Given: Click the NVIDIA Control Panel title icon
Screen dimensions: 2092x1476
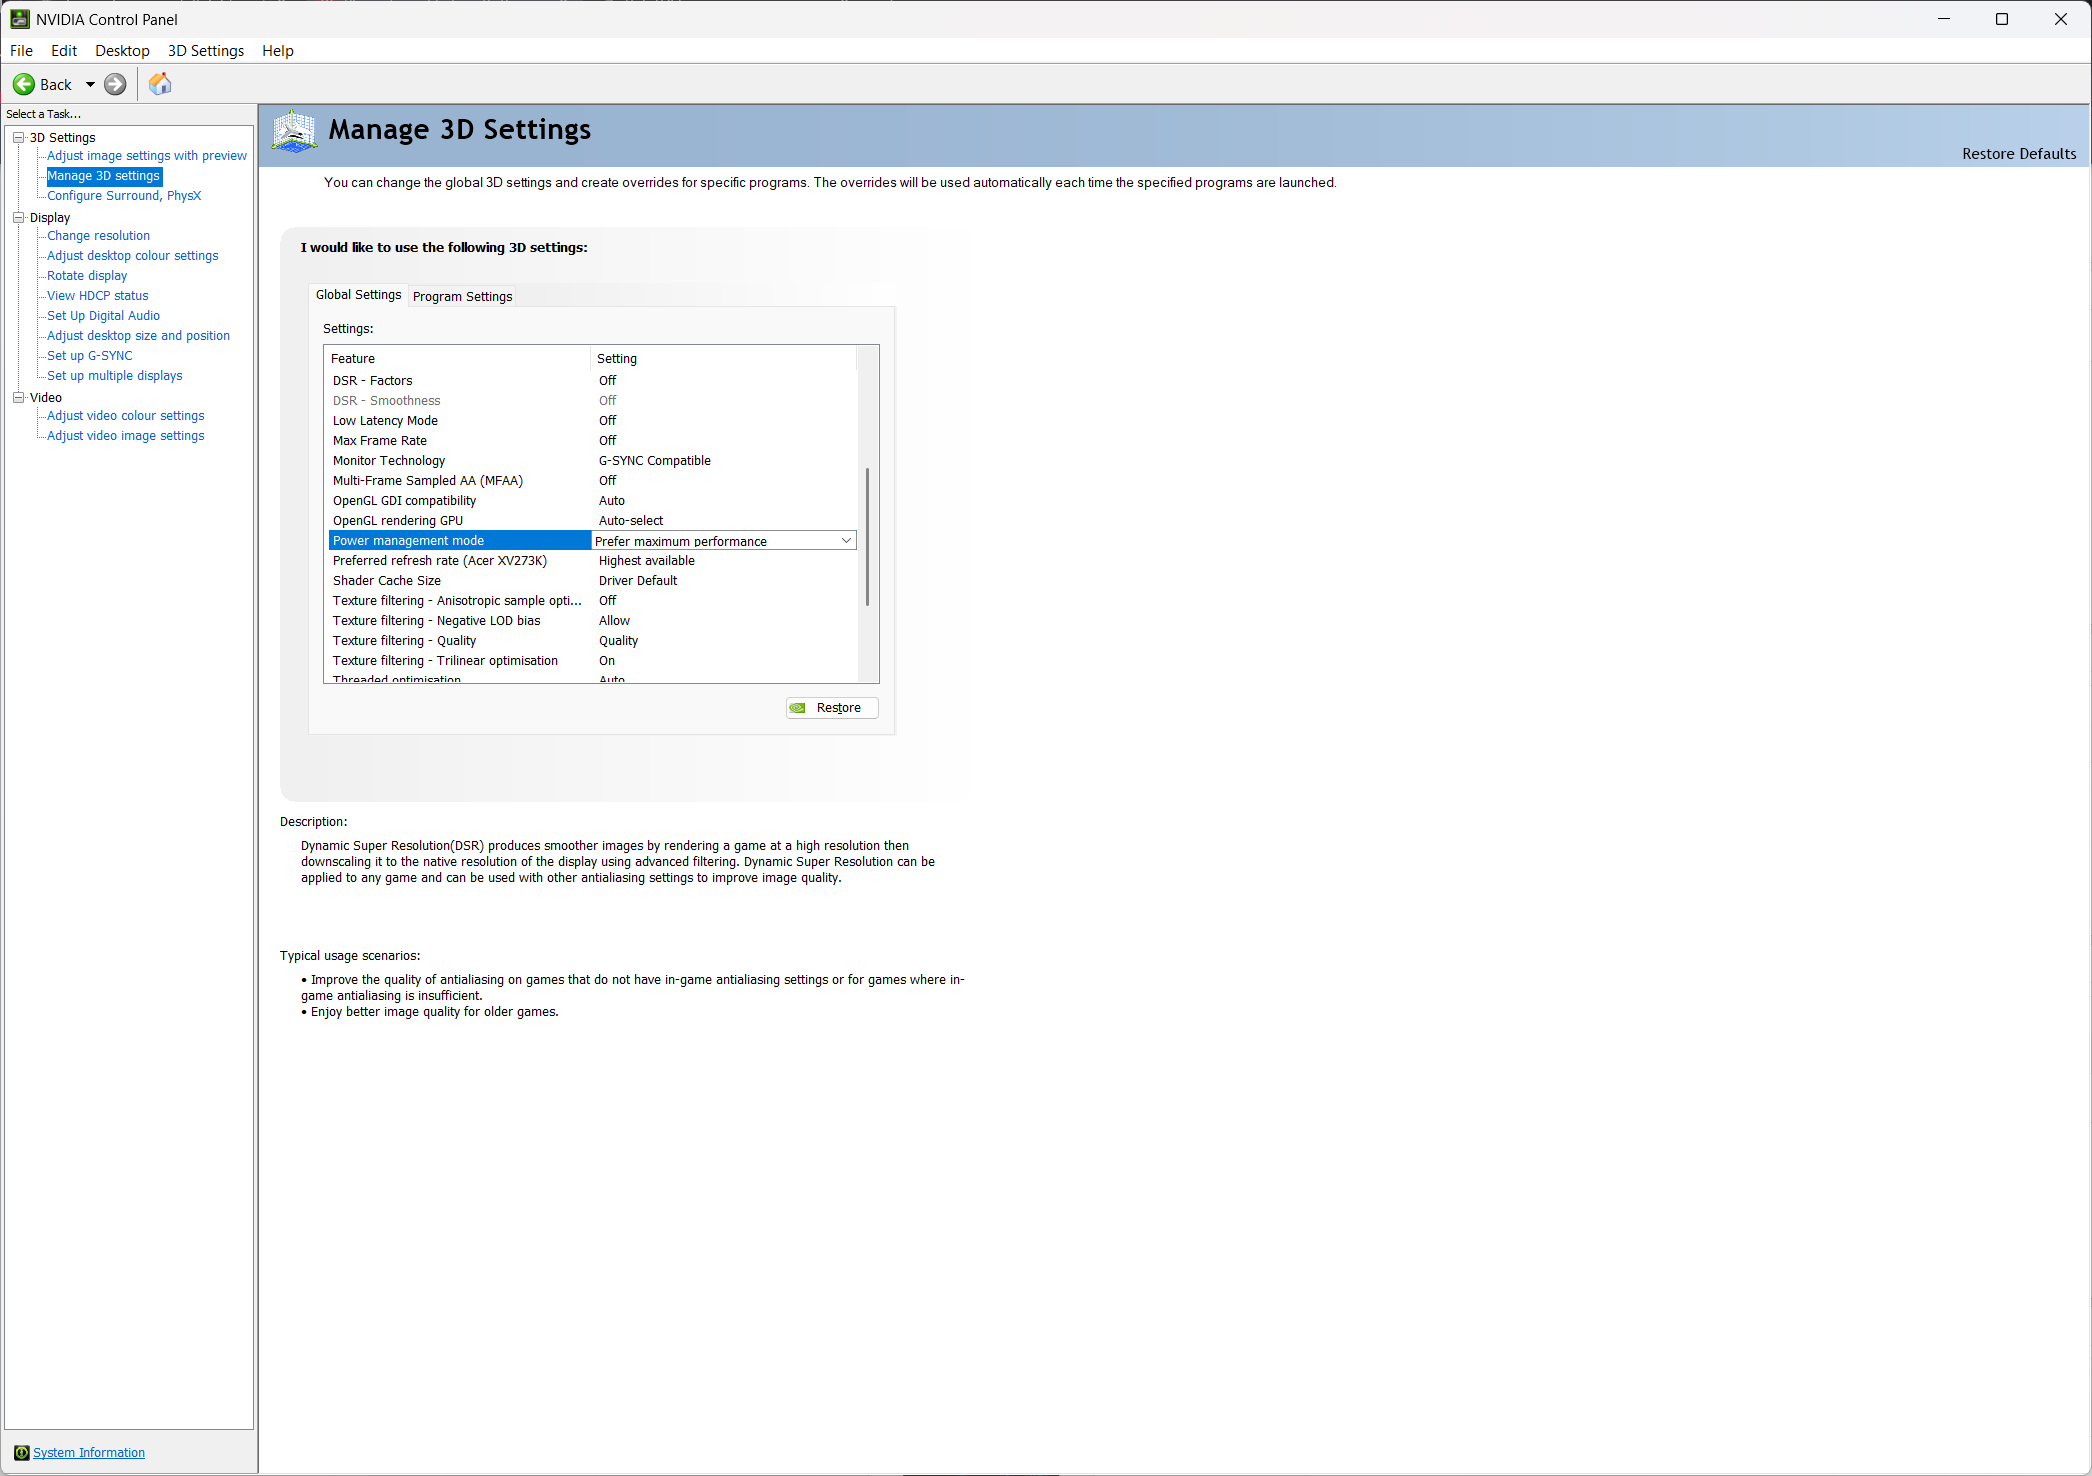Looking at the screenshot, I should click(19, 19).
